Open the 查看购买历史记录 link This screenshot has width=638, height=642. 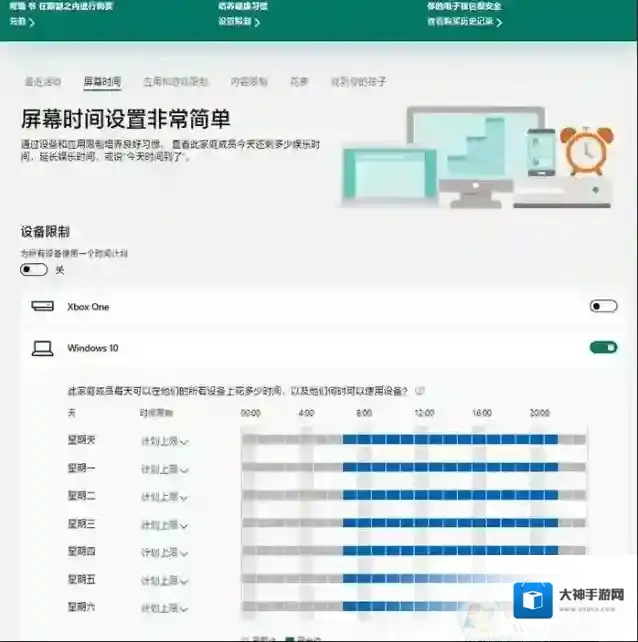pyautogui.click(x=464, y=21)
